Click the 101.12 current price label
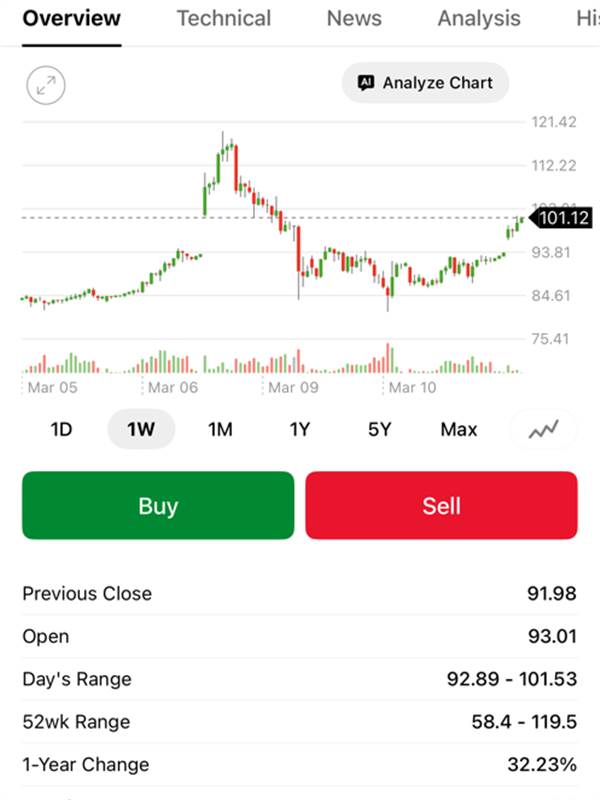Image resolution: width=600 pixels, height=800 pixels. point(562,218)
